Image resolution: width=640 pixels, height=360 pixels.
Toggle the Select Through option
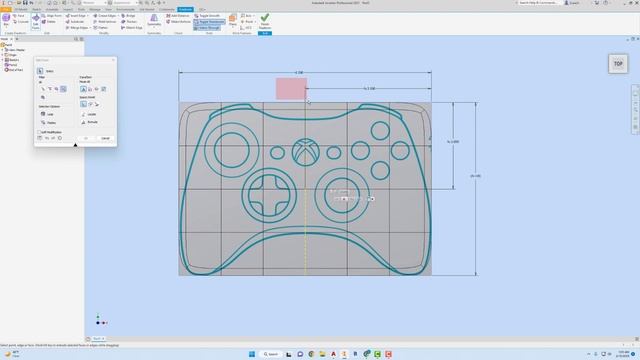(207, 28)
